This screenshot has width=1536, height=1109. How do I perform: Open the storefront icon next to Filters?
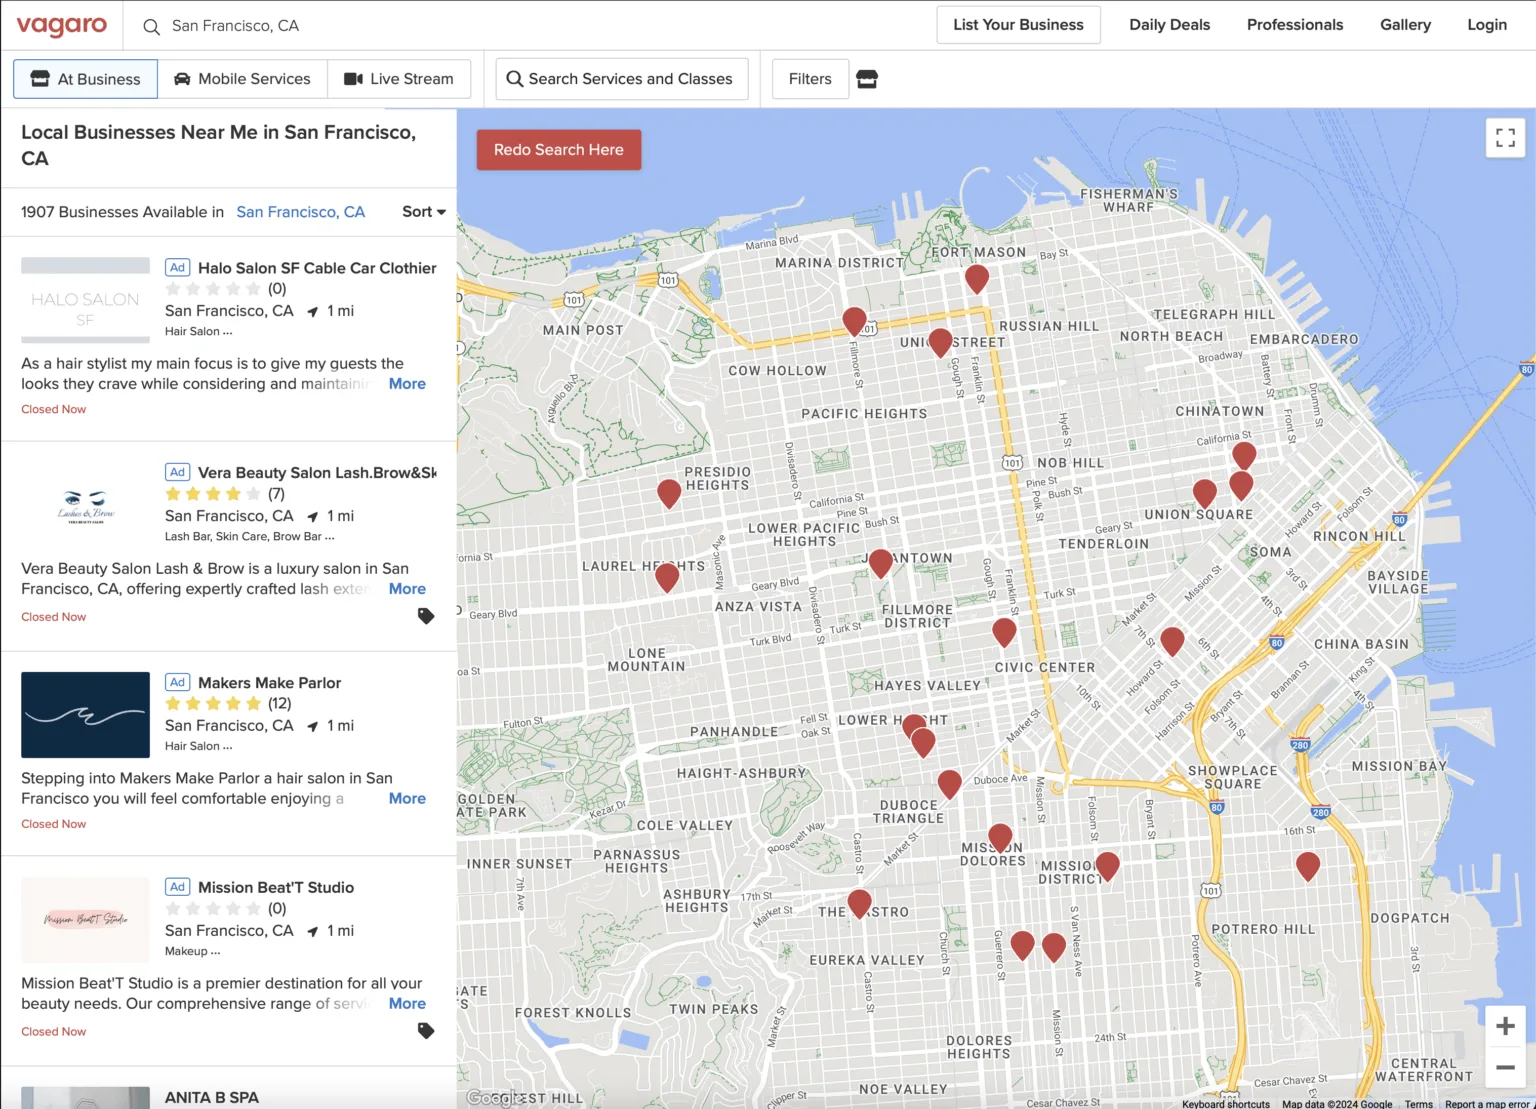click(867, 79)
